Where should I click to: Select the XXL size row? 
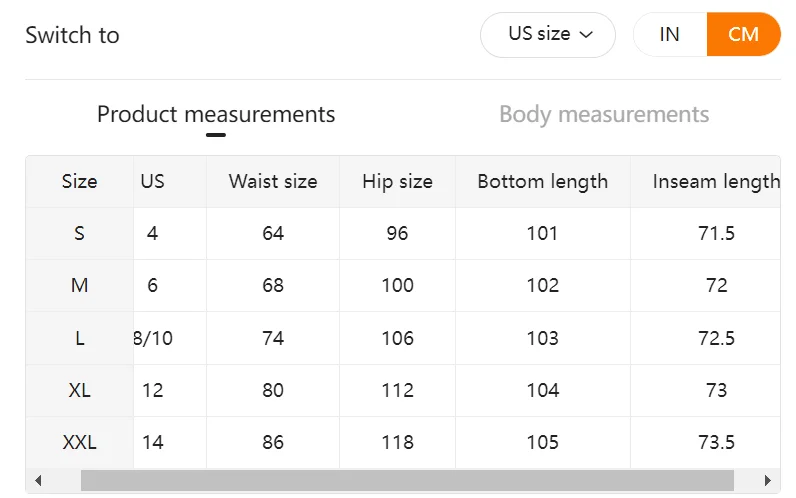[x=79, y=442]
